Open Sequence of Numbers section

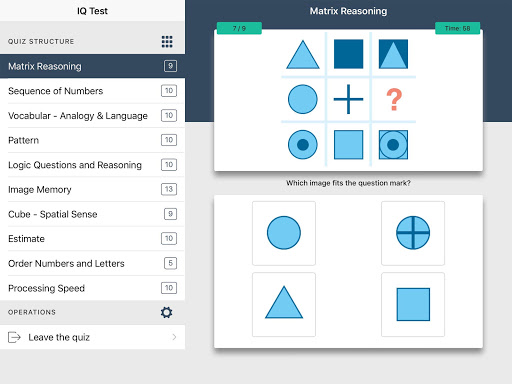(92, 91)
